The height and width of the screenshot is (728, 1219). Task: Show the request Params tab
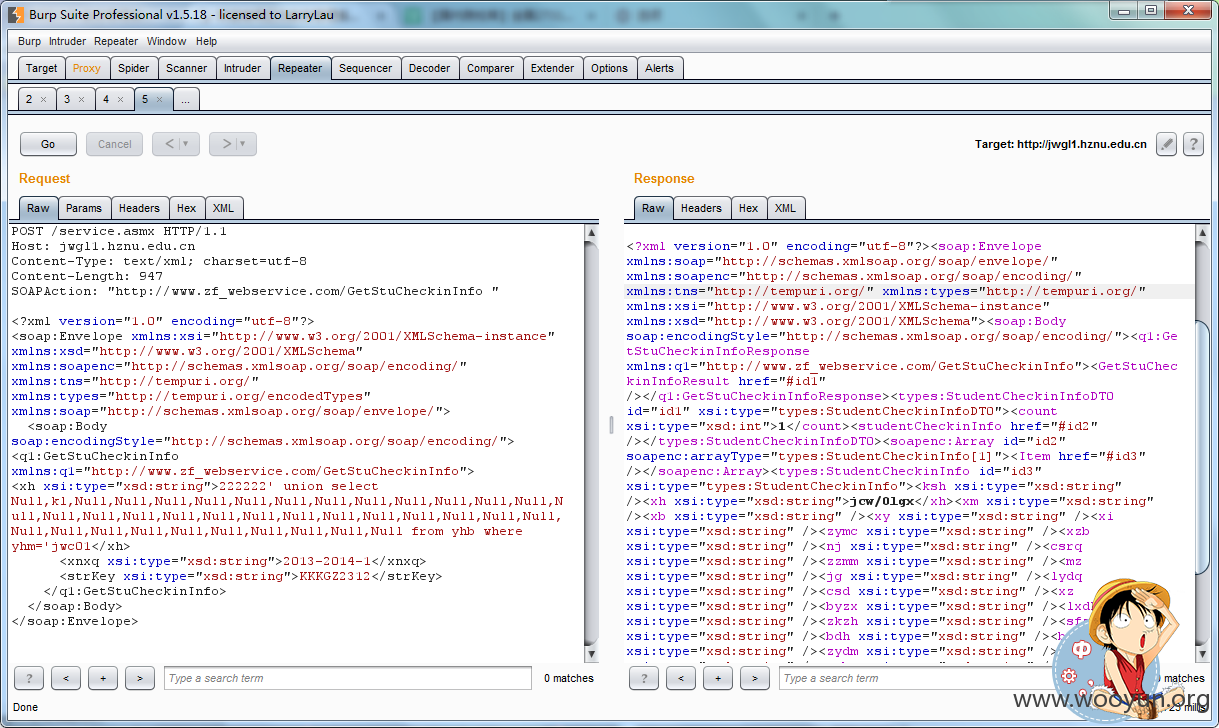84,208
